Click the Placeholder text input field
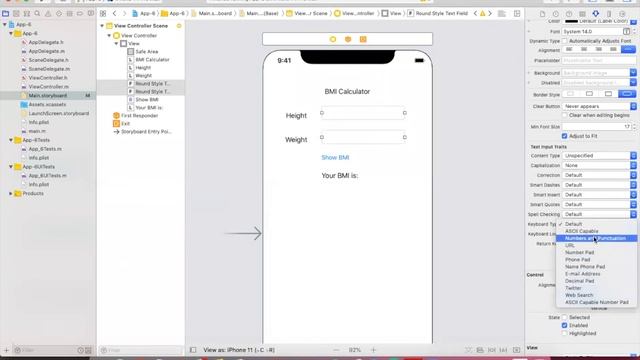 599,60
